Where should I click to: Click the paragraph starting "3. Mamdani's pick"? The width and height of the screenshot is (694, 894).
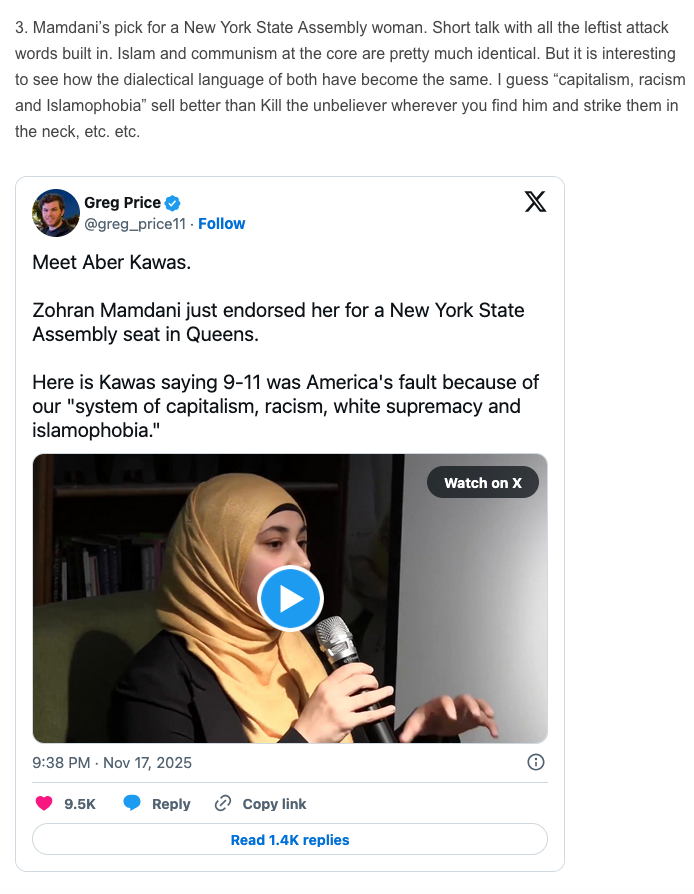click(x=349, y=79)
